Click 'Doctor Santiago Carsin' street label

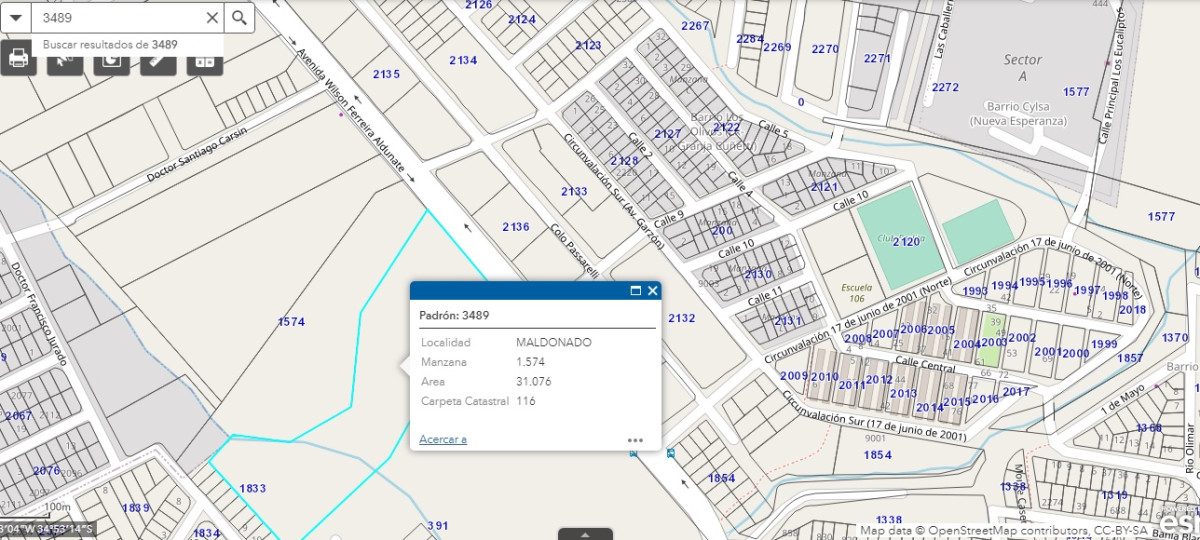[x=196, y=153]
